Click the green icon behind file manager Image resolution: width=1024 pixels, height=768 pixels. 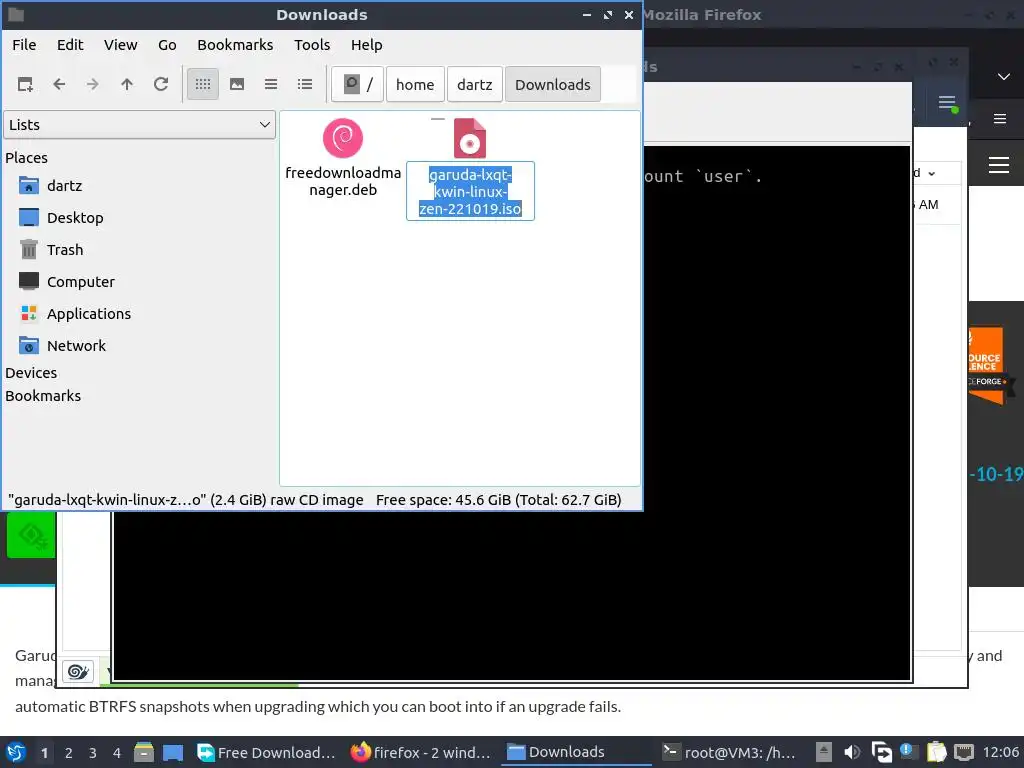click(x=31, y=535)
